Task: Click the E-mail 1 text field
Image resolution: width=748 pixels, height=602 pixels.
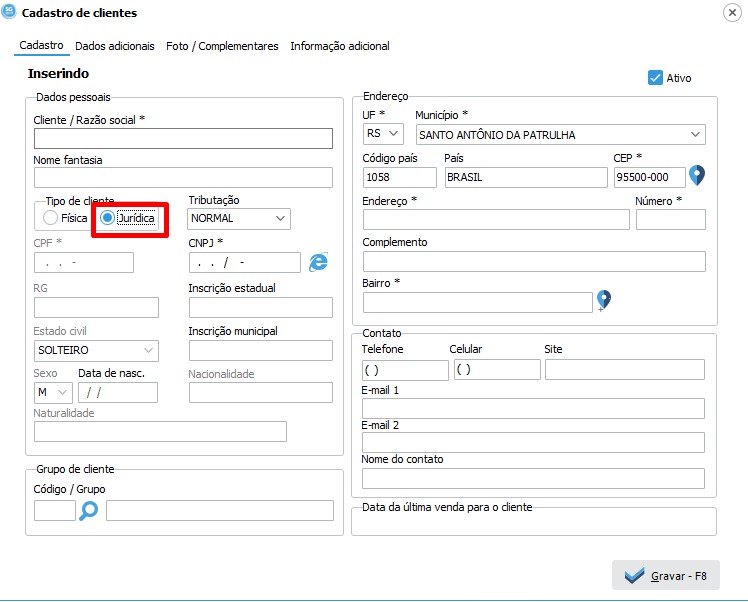Action: (533, 408)
